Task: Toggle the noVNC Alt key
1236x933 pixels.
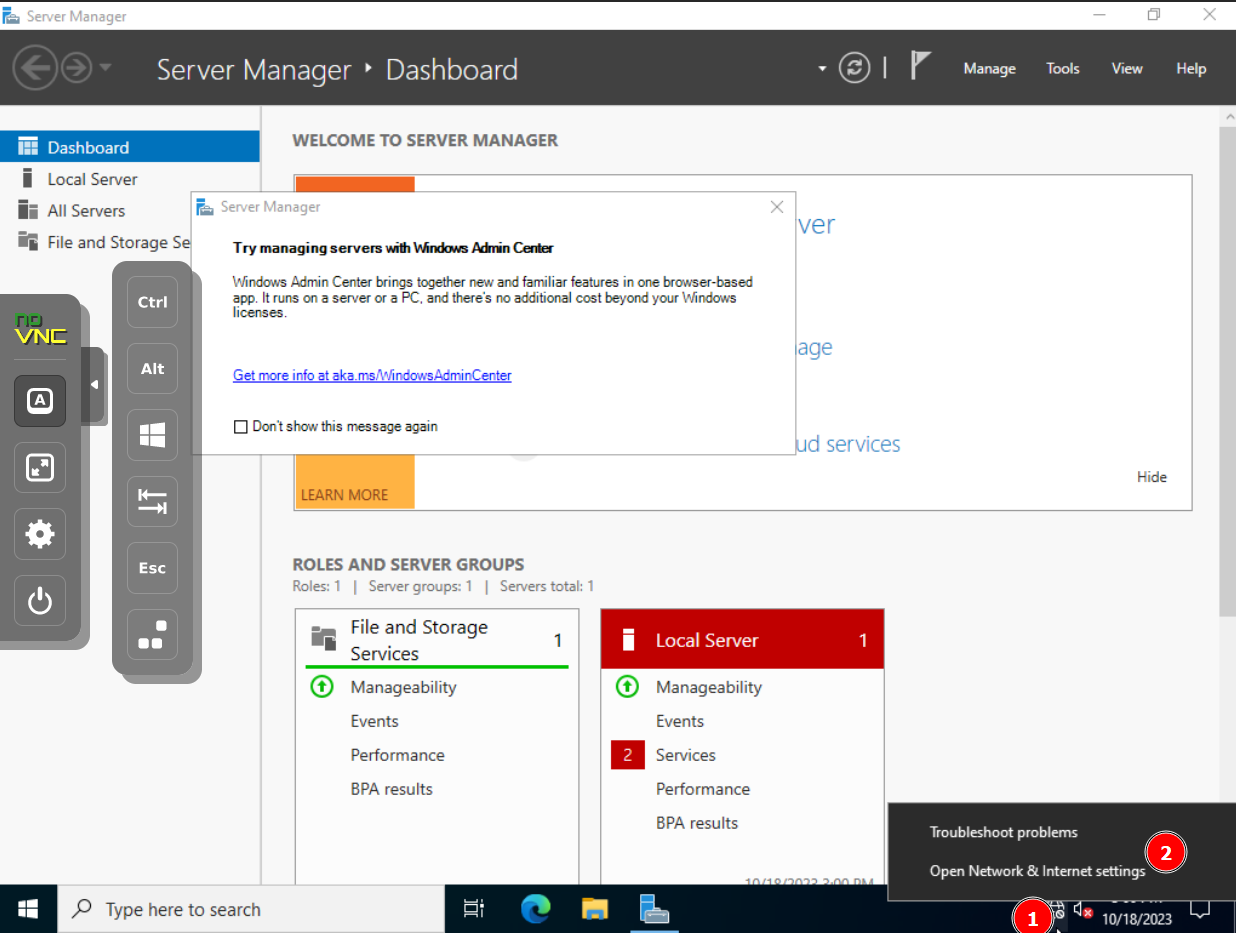Action: pyautogui.click(x=152, y=369)
